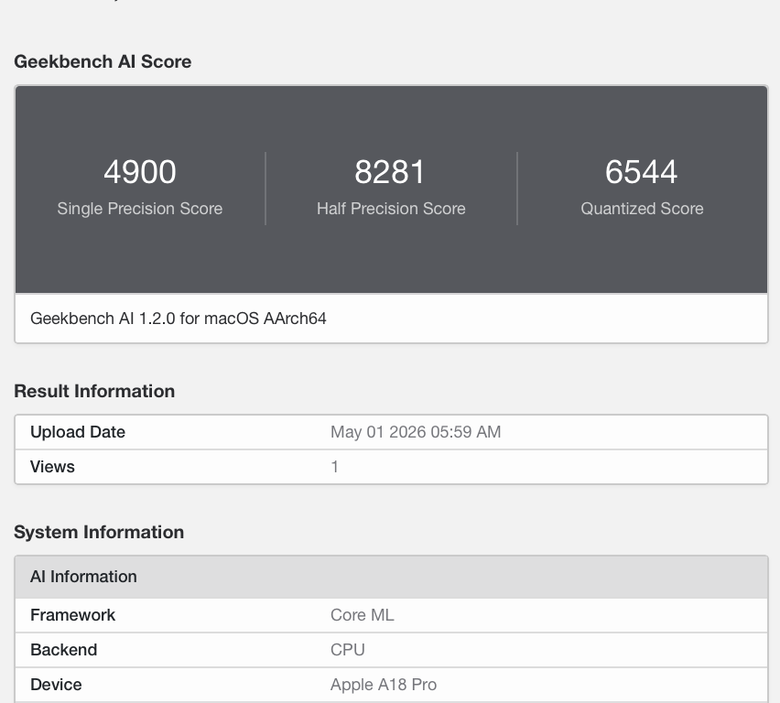Click the Single Precision Score label
The height and width of the screenshot is (703, 780).
tap(140, 208)
